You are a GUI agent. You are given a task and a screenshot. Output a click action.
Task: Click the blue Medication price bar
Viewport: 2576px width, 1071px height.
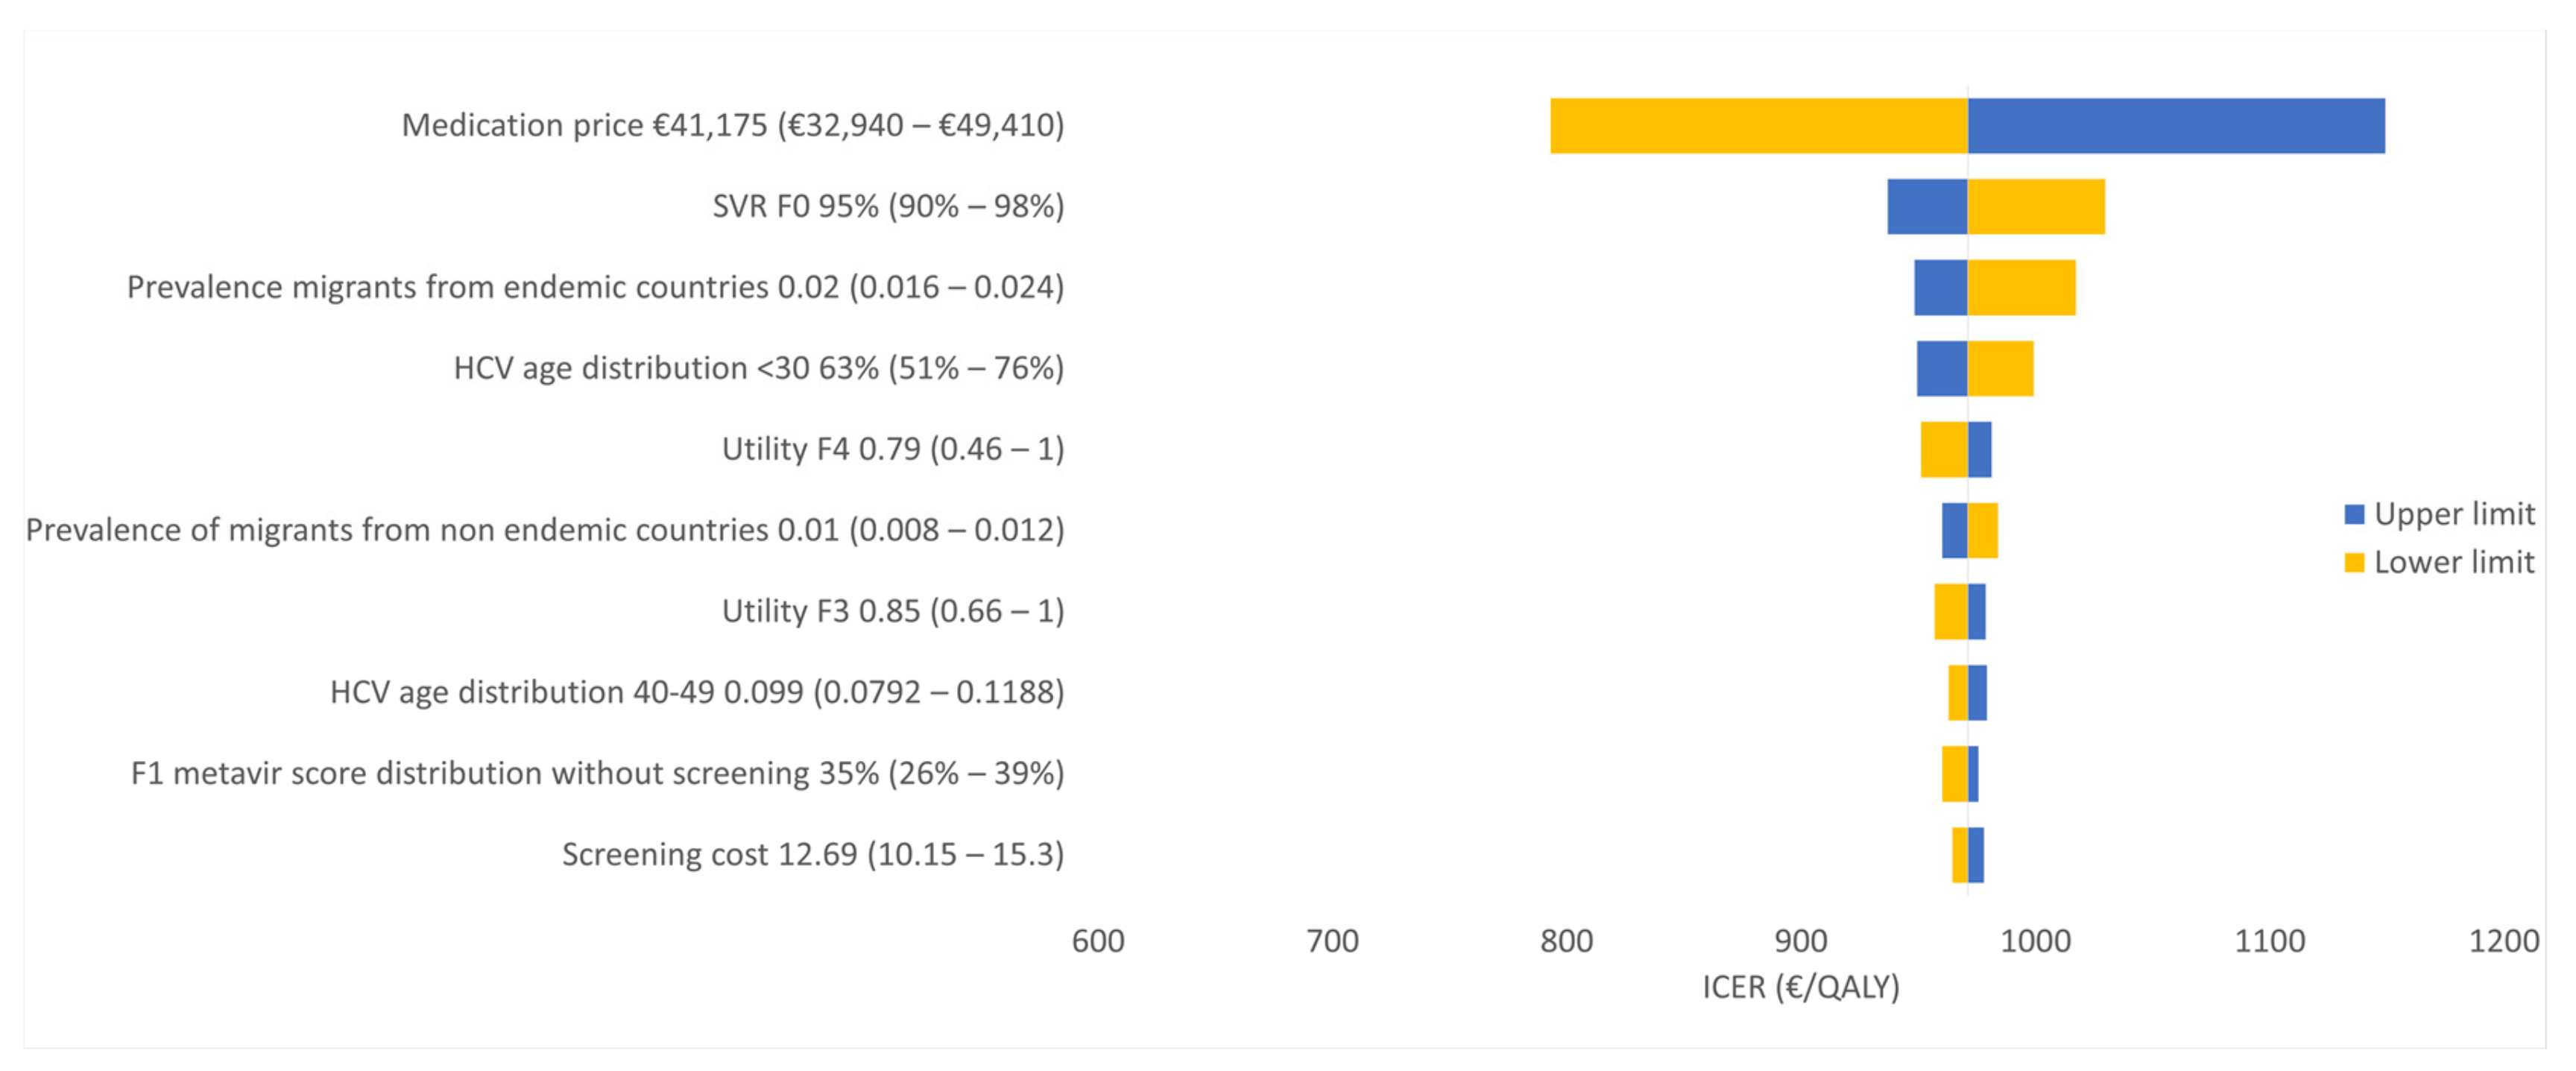[x=2176, y=126]
